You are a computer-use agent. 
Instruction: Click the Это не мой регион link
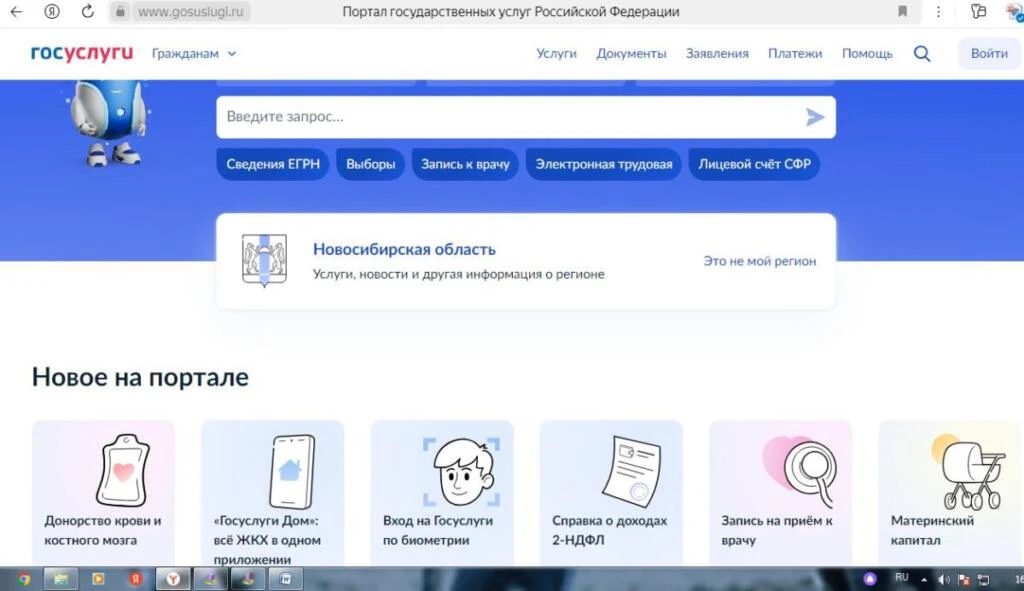click(x=760, y=261)
